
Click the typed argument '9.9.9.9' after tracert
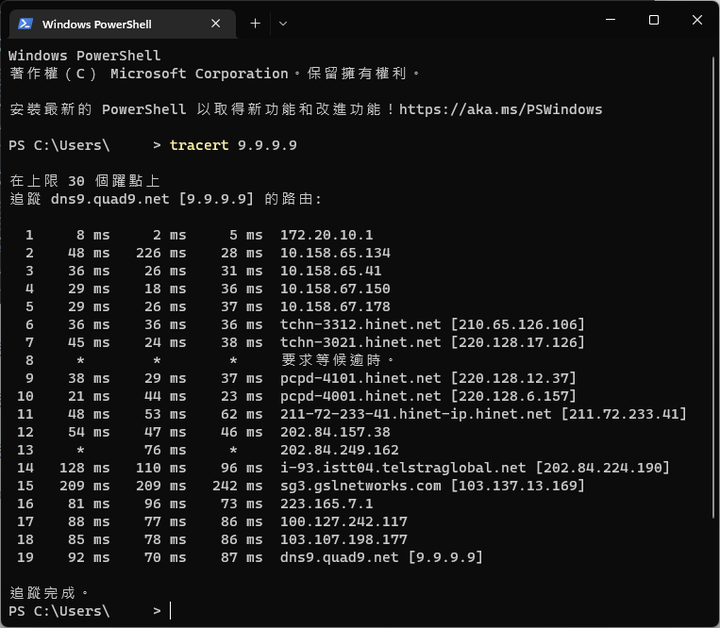[x=267, y=145]
